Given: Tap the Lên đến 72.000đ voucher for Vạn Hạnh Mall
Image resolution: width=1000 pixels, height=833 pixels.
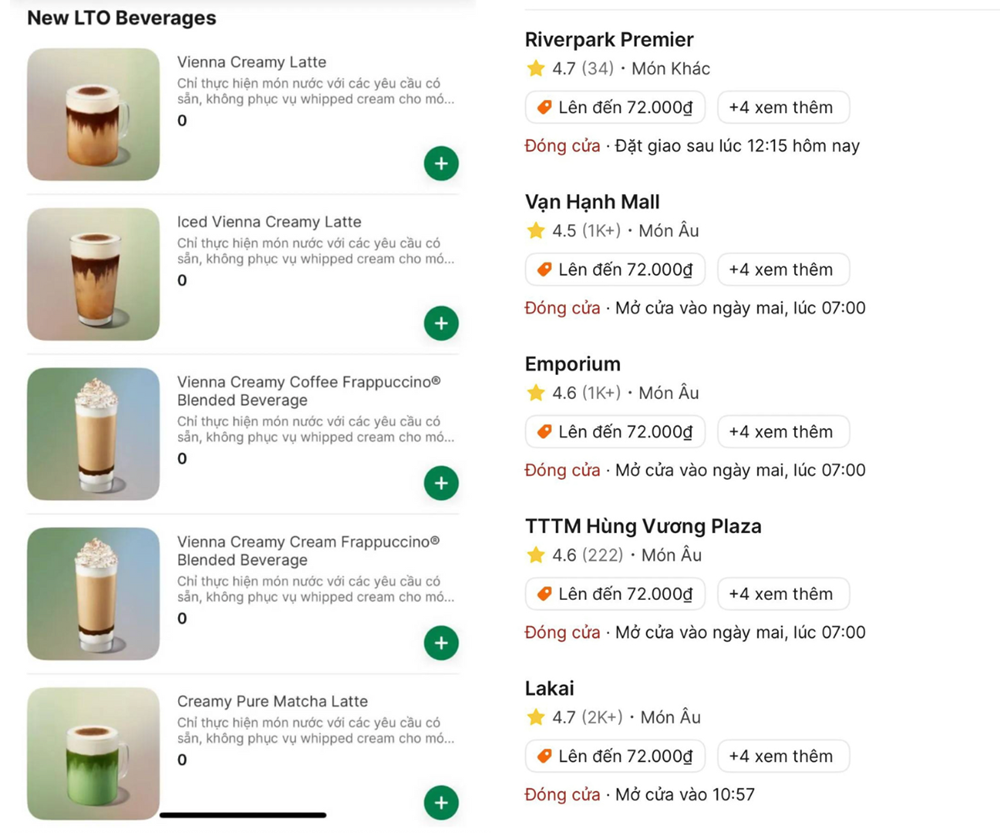Looking at the screenshot, I should 614,269.
